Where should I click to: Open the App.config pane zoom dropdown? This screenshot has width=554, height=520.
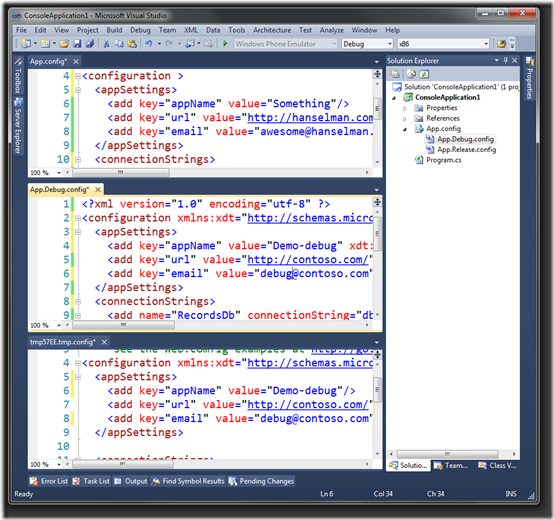coord(59,173)
